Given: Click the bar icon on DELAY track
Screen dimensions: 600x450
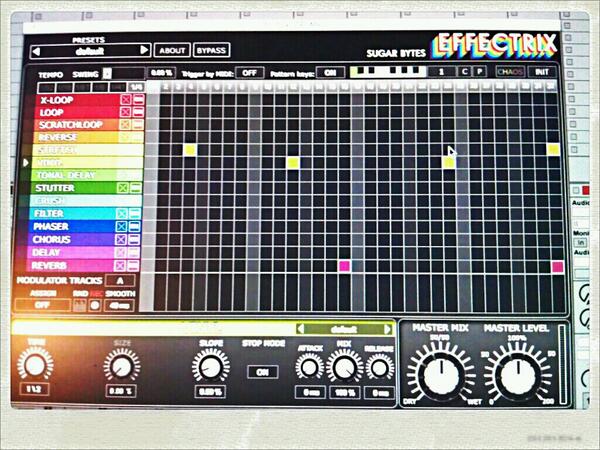Looking at the screenshot, I should pyautogui.click(x=133, y=253).
